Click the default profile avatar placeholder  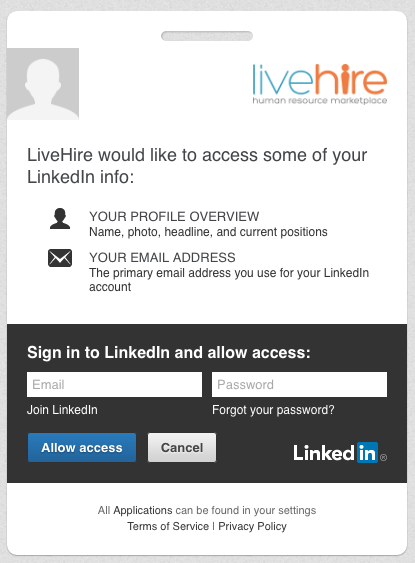click(x=43, y=84)
